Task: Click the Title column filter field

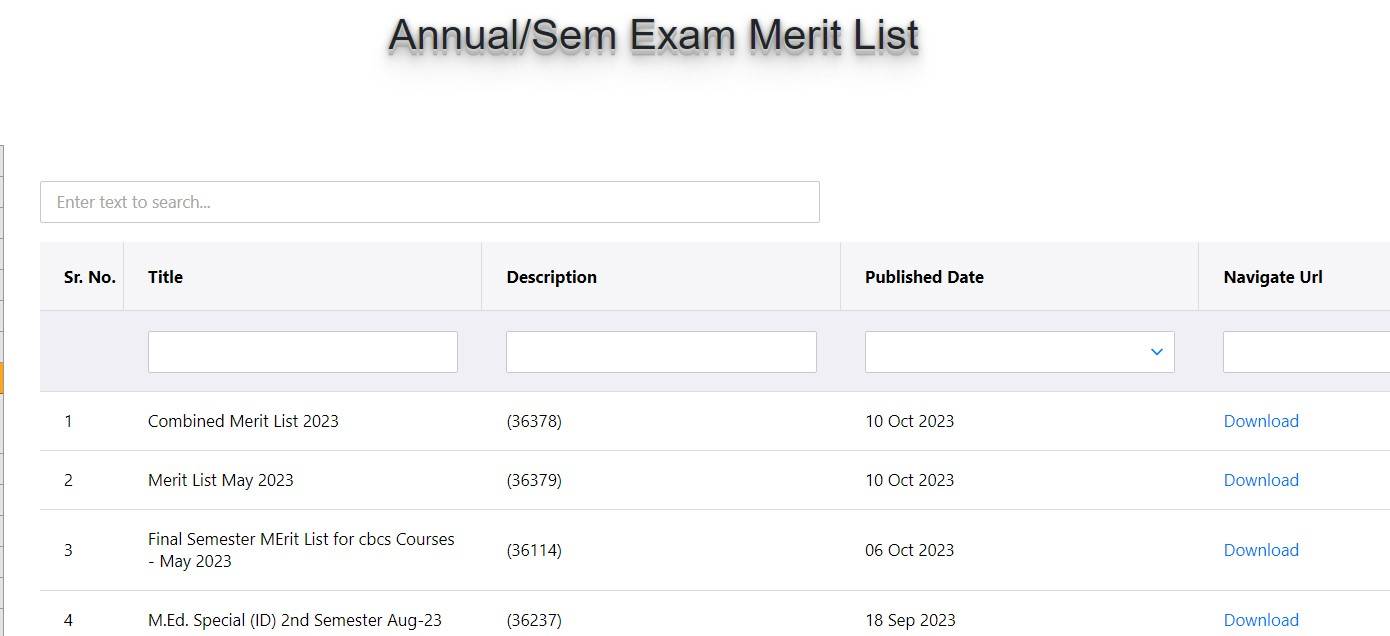Action: tap(302, 352)
